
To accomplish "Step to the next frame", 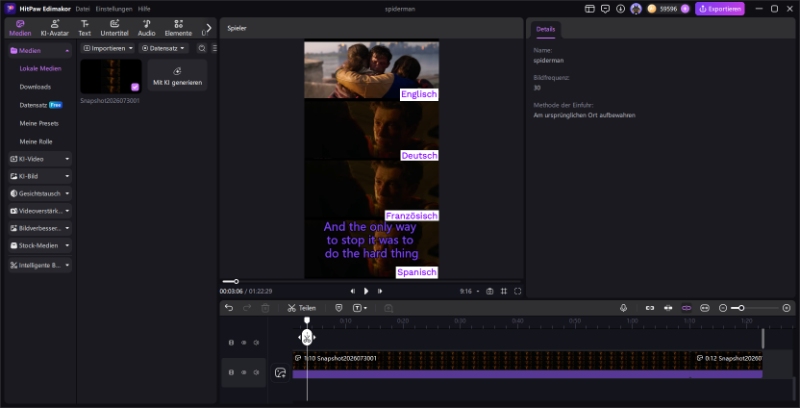I will [x=380, y=291].
